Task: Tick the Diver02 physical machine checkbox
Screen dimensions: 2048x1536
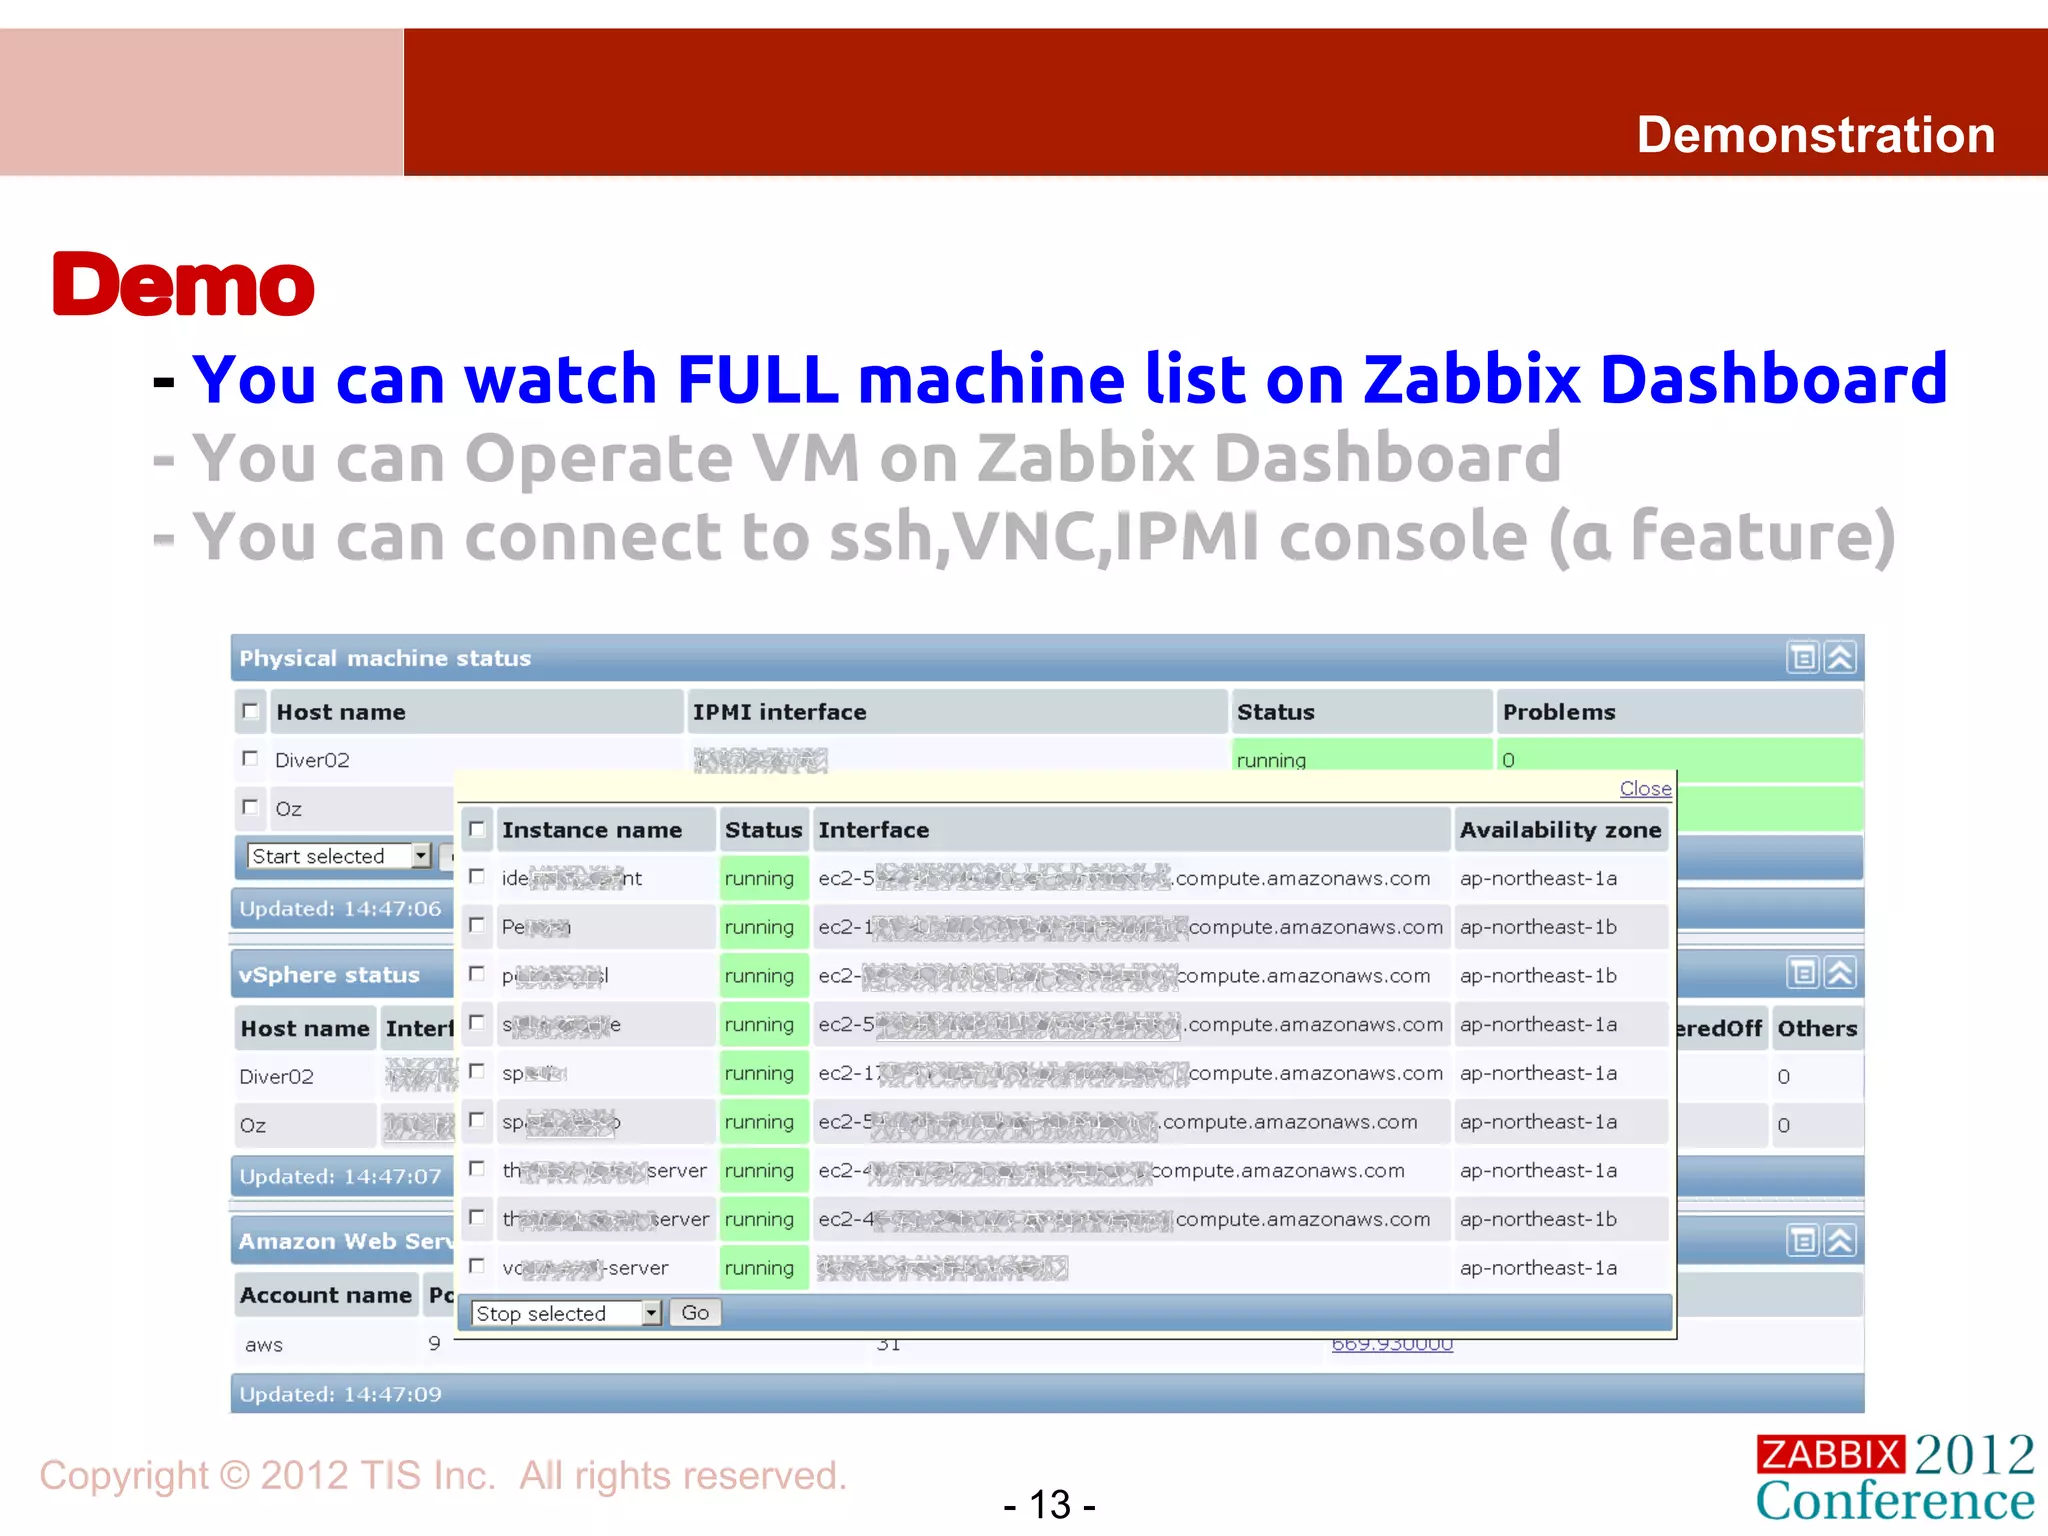Action: tap(250, 758)
